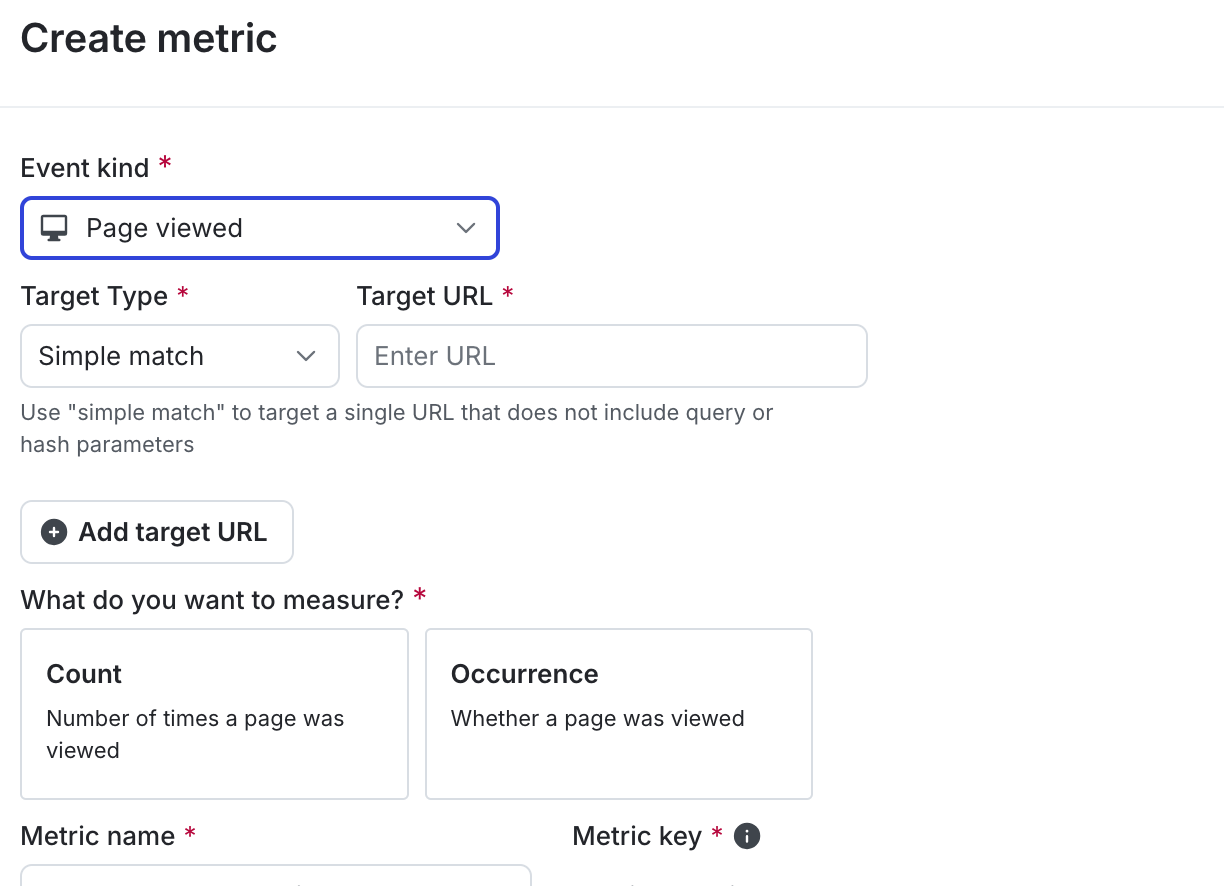Focus the Enter URL input field
This screenshot has width=1224, height=886.
(611, 356)
